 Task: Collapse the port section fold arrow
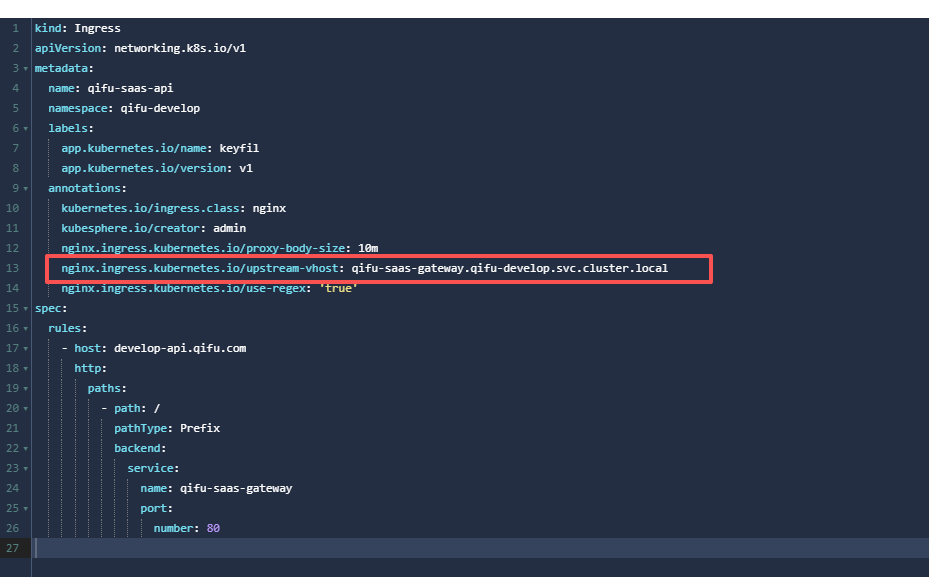[x=25, y=508]
